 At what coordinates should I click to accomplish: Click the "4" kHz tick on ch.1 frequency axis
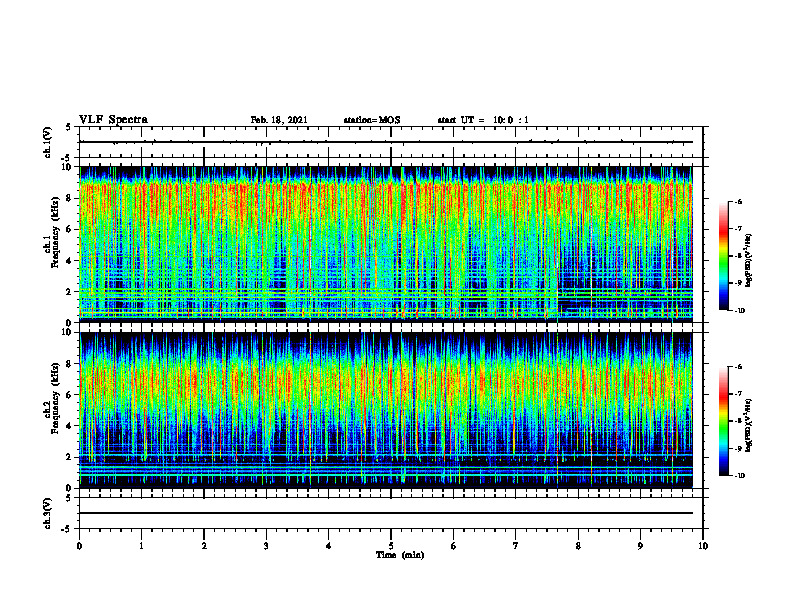coord(70,261)
